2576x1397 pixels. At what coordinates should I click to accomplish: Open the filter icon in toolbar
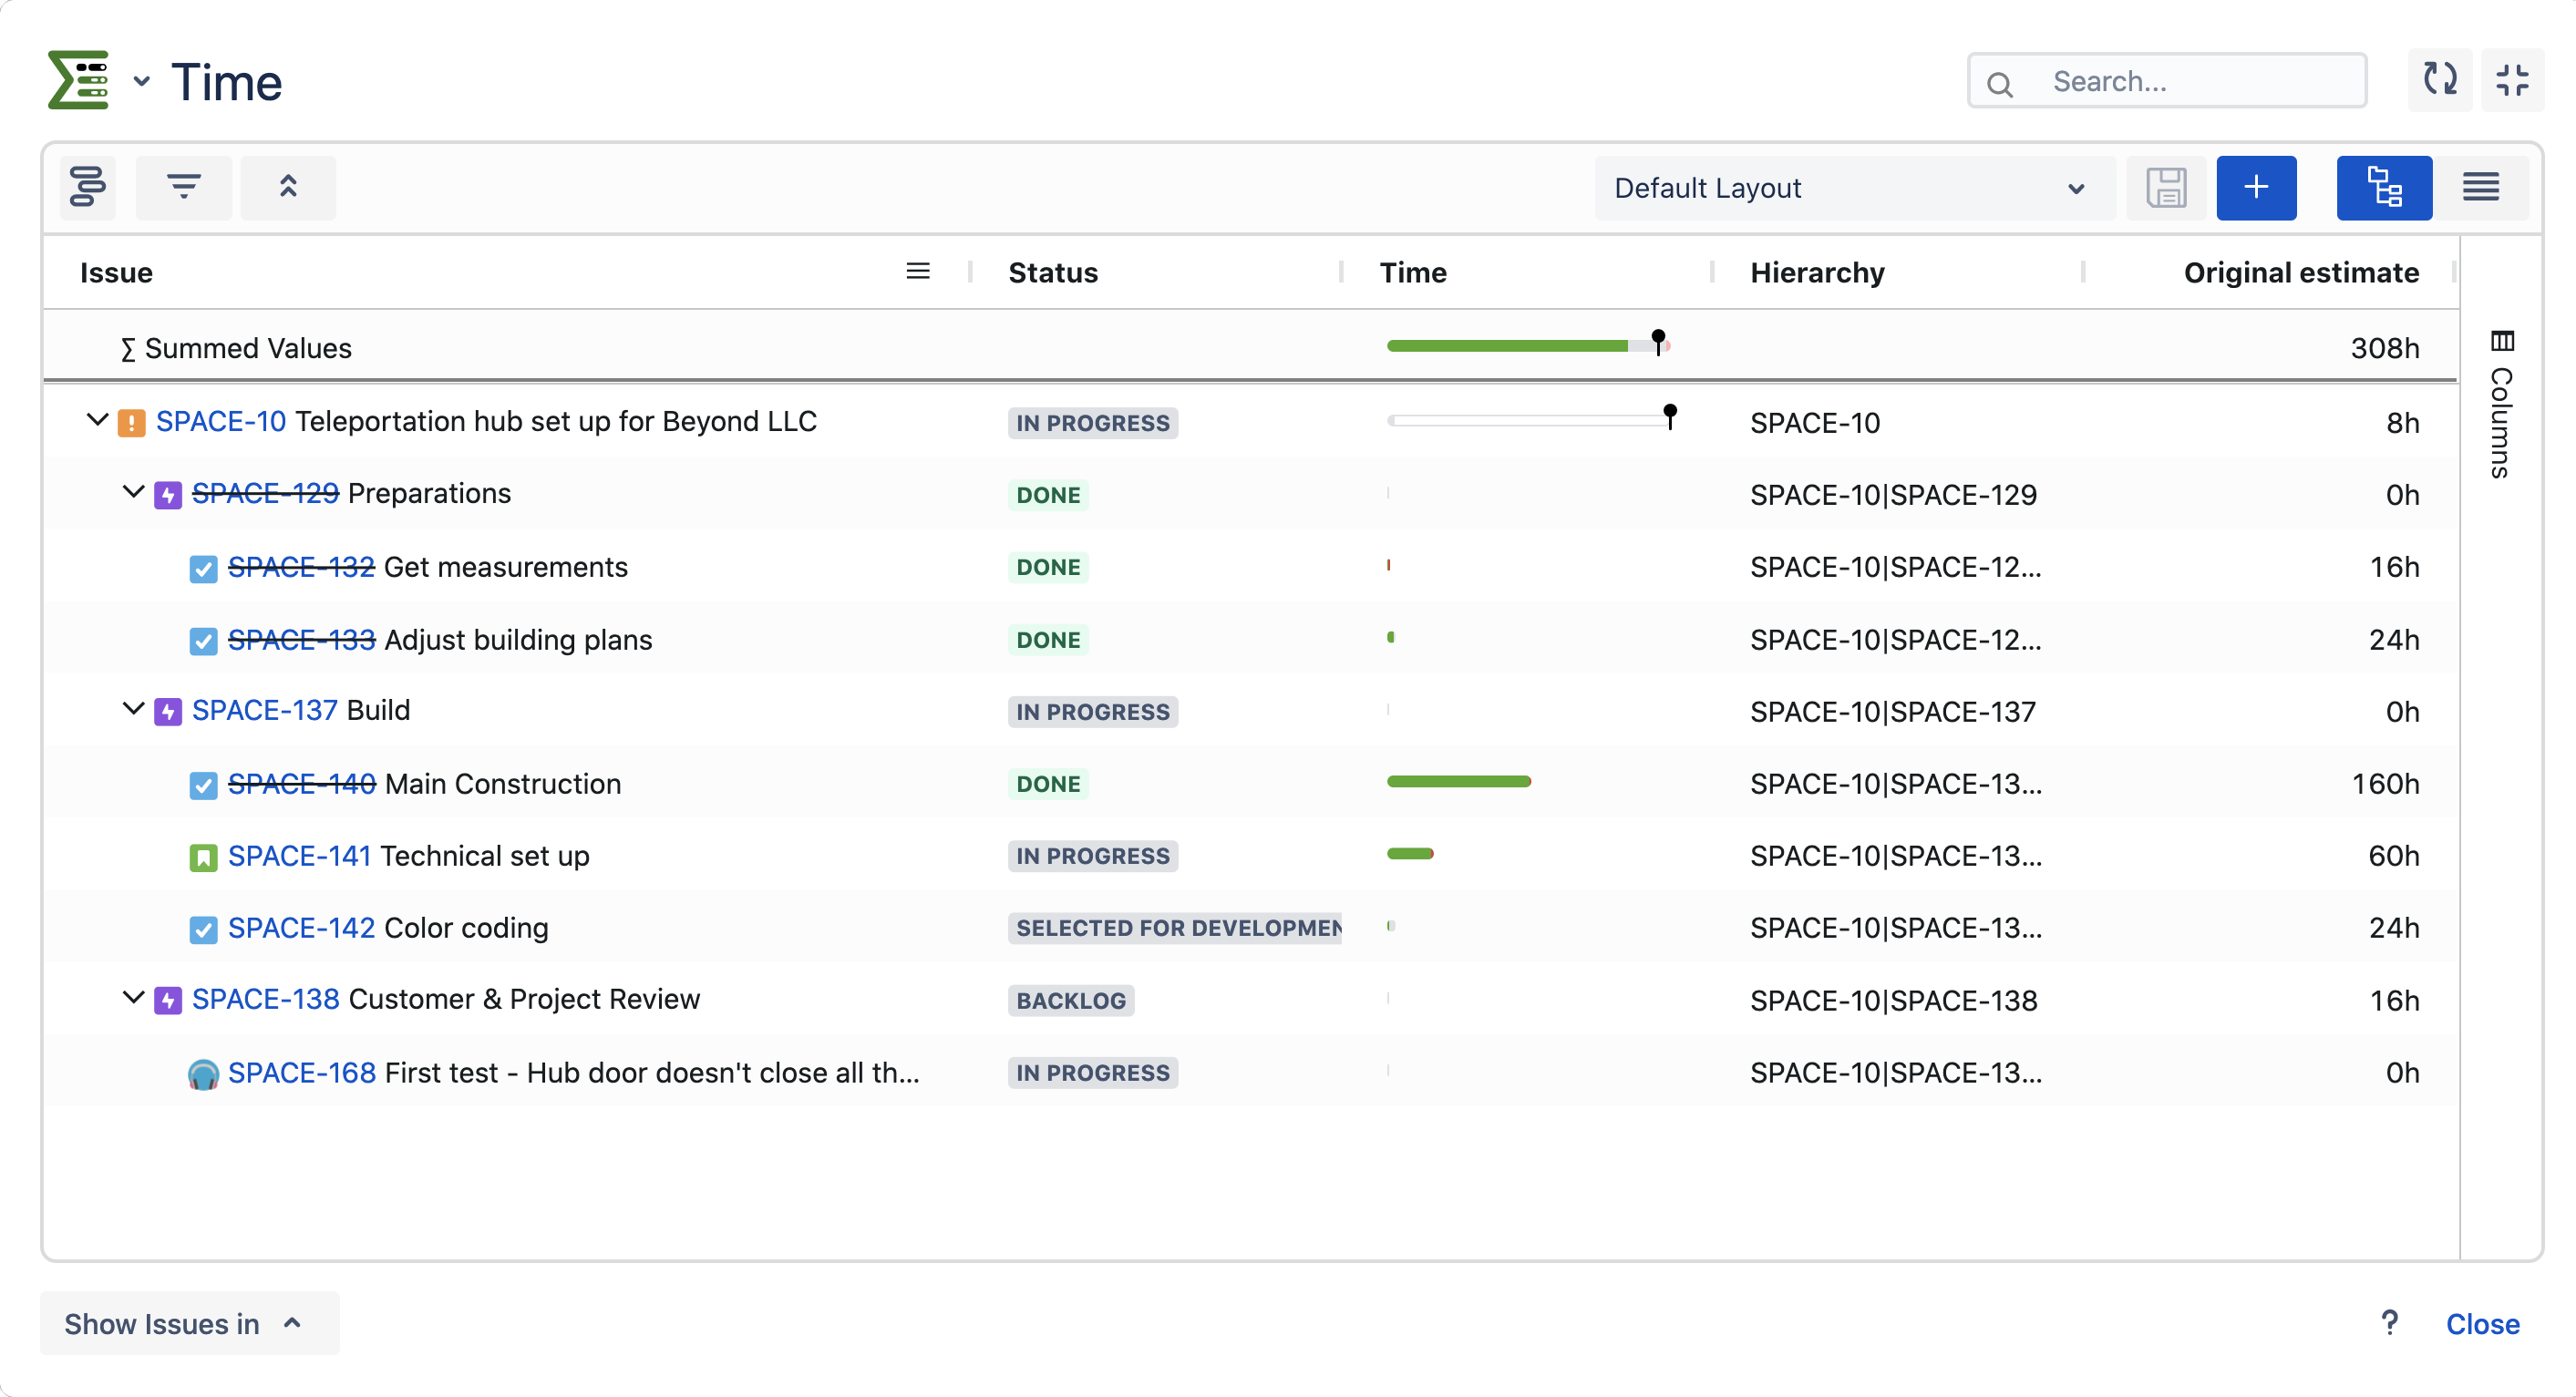[183, 188]
